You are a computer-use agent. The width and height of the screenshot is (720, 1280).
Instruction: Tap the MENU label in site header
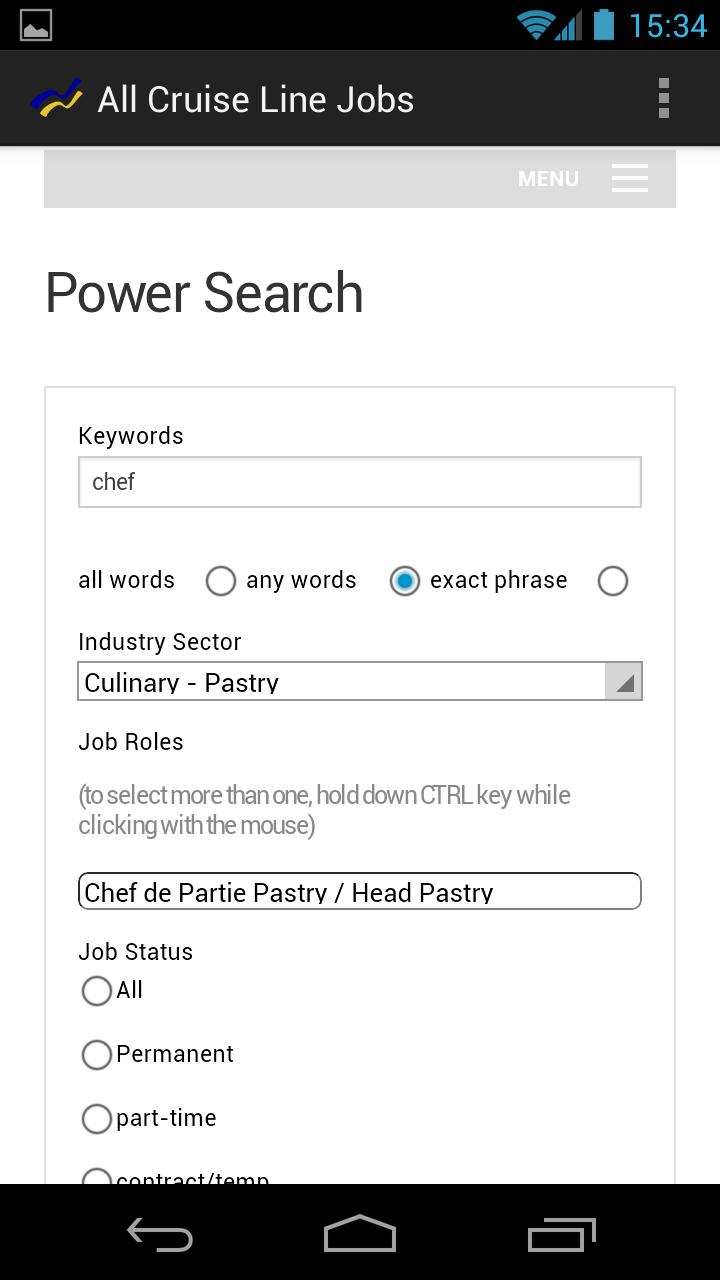[548, 179]
